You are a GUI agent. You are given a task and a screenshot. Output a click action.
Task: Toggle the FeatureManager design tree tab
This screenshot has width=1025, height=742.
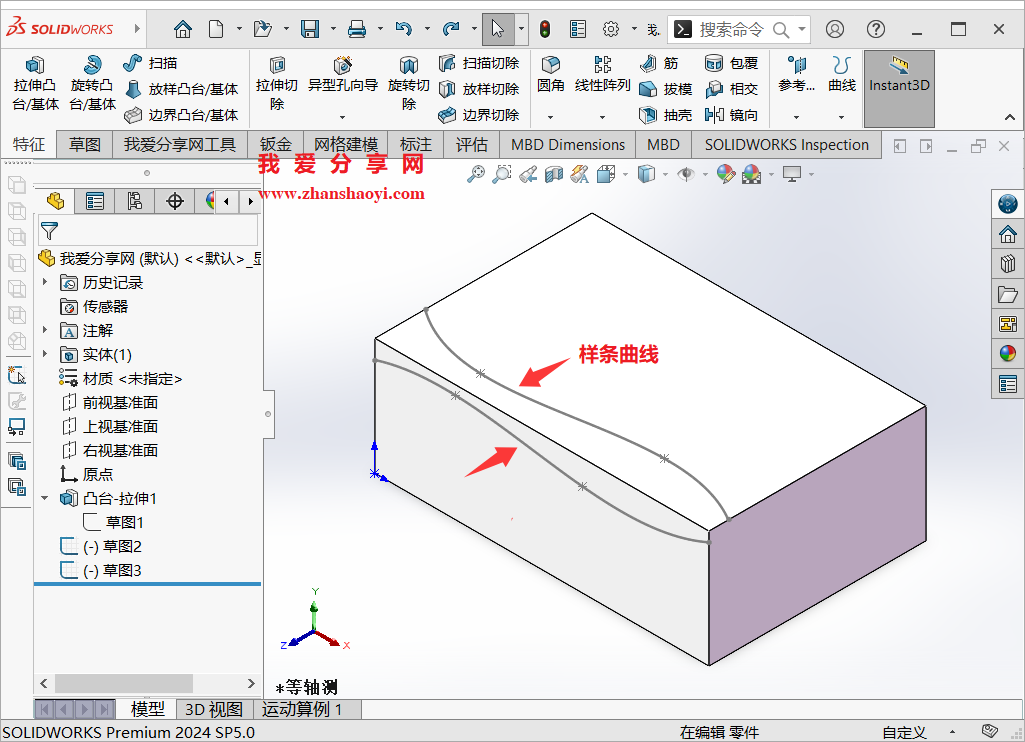click(x=56, y=201)
